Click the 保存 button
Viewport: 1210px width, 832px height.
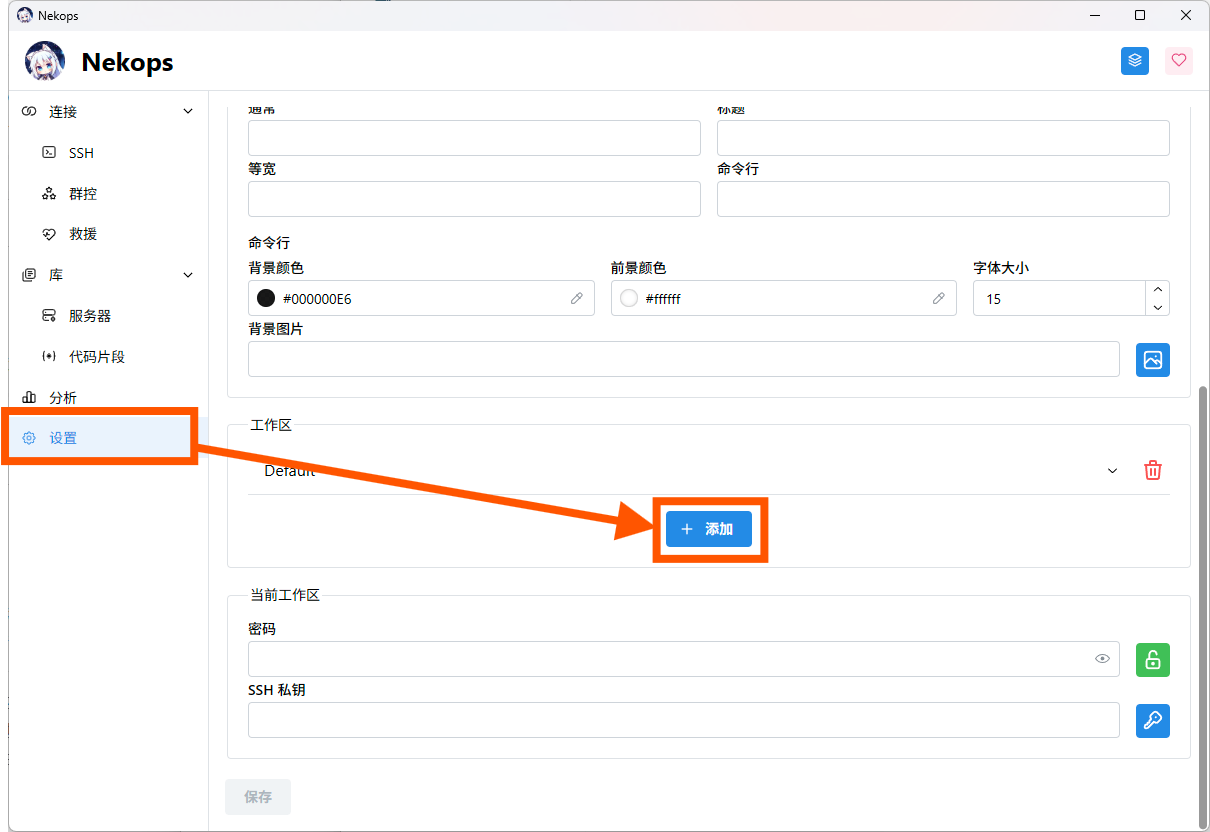pos(258,797)
